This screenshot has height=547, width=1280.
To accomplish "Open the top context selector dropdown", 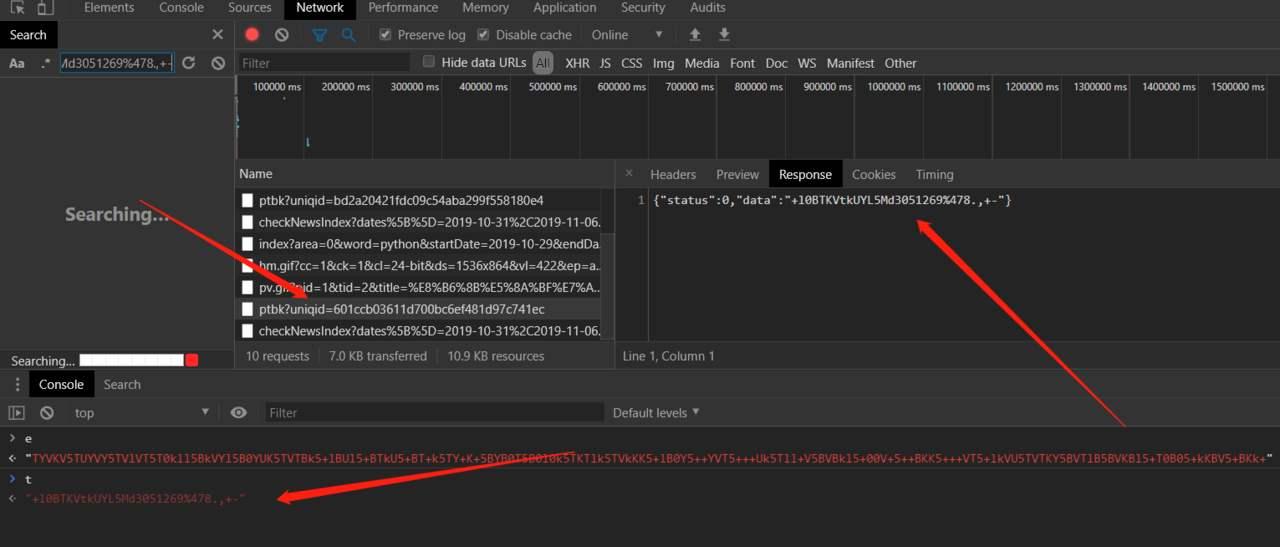I will [140, 412].
